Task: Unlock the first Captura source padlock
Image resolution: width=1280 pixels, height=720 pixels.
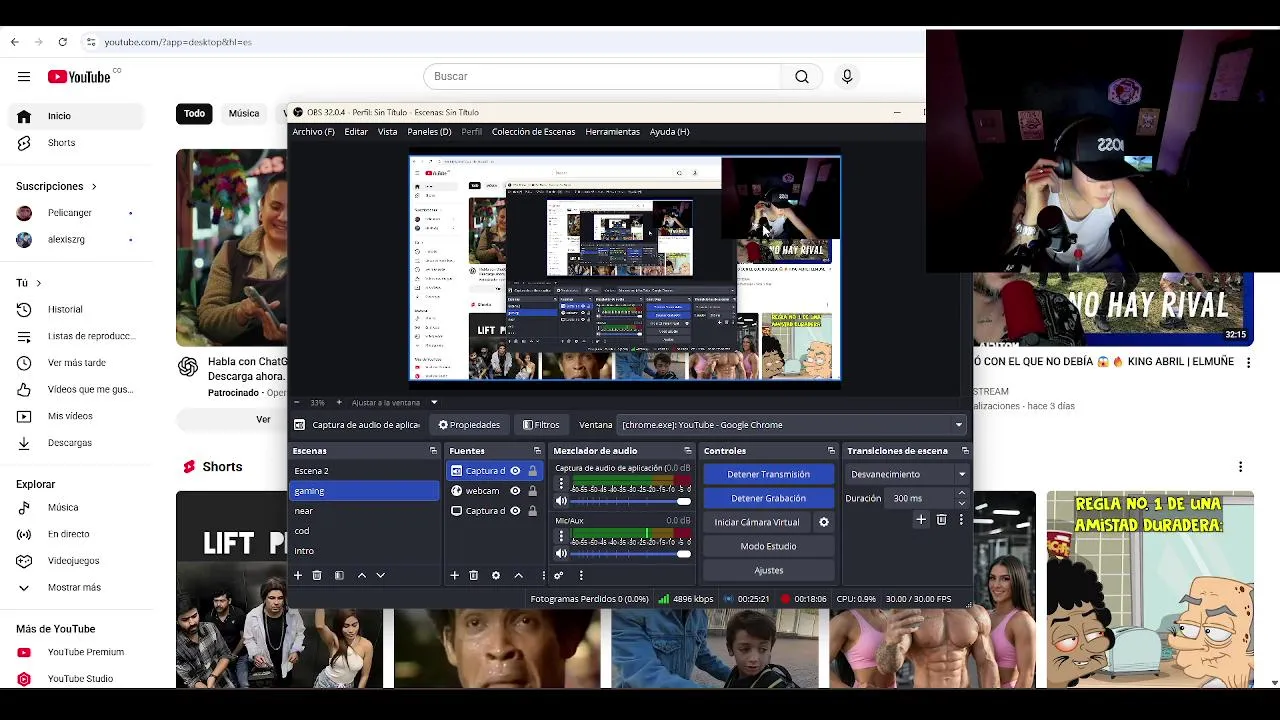Action: pyautogui.click(x=532, y=471)
